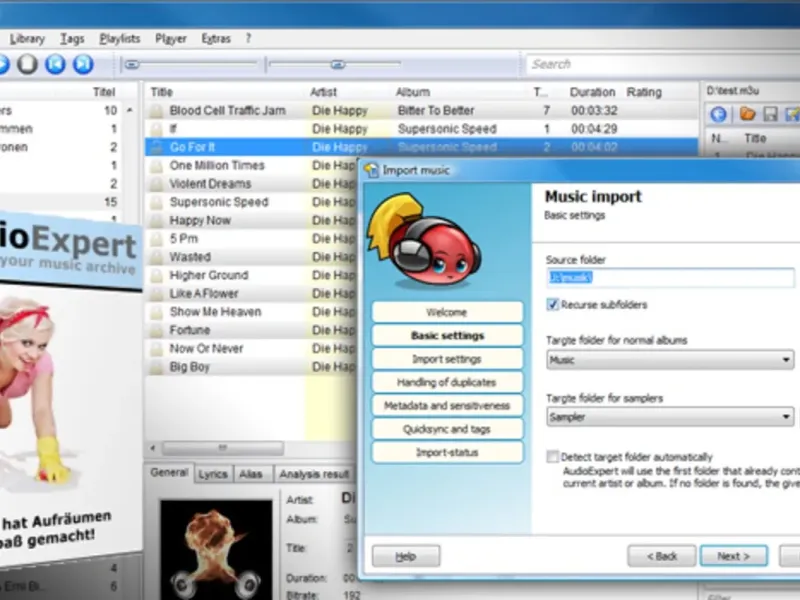Click the file icon beside One Million Times

pyautogui.click(x=157, y=166)
